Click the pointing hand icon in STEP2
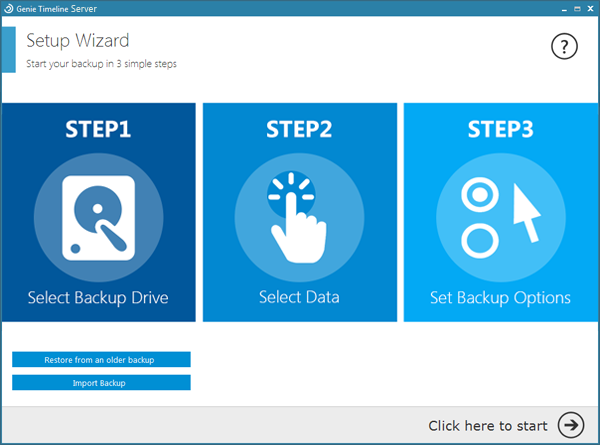This screenshot has width=600, height=445. pos(299,218)
